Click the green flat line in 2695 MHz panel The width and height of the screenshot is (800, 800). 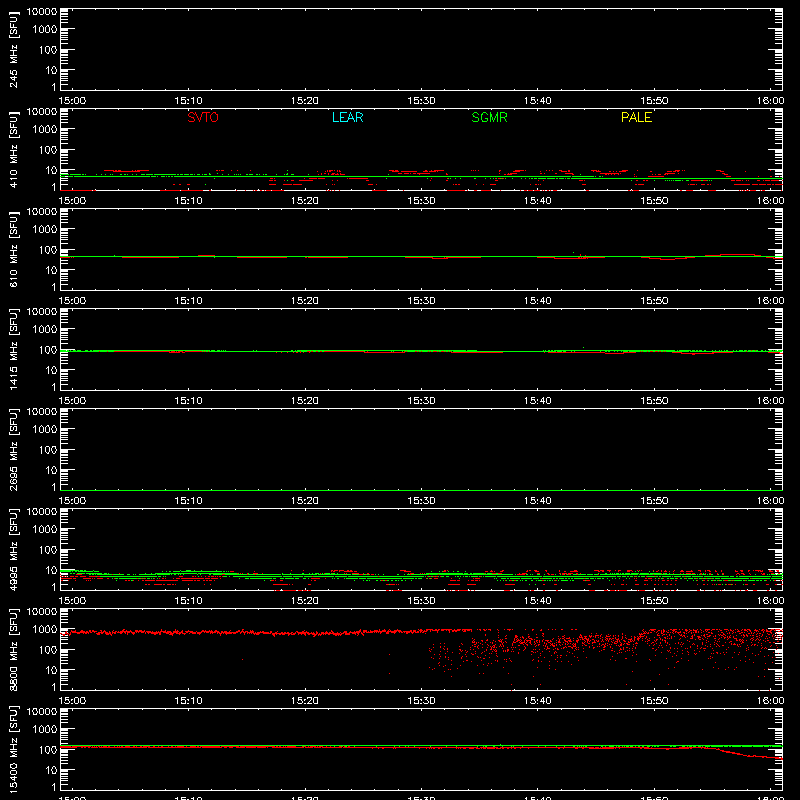coord(421,490)
